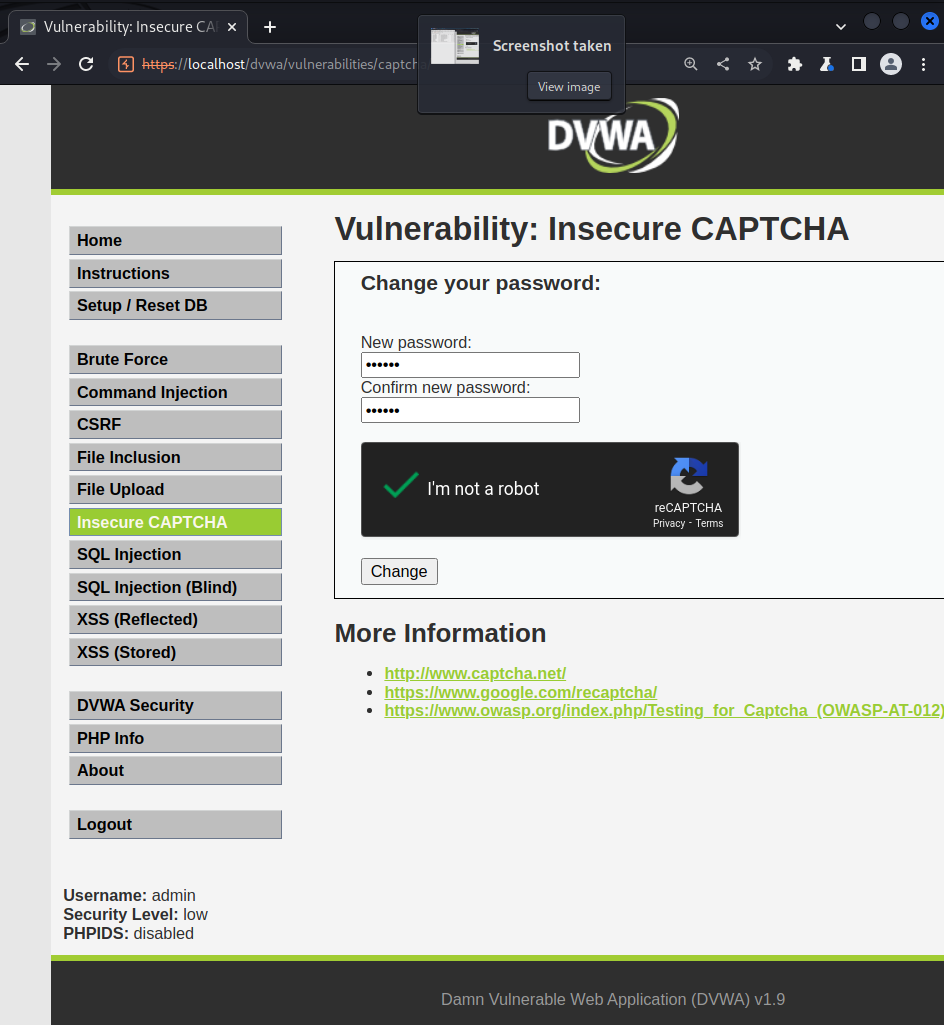Open the Home menu item
The image size is (944, 1025).
click(x=175, y=241)
